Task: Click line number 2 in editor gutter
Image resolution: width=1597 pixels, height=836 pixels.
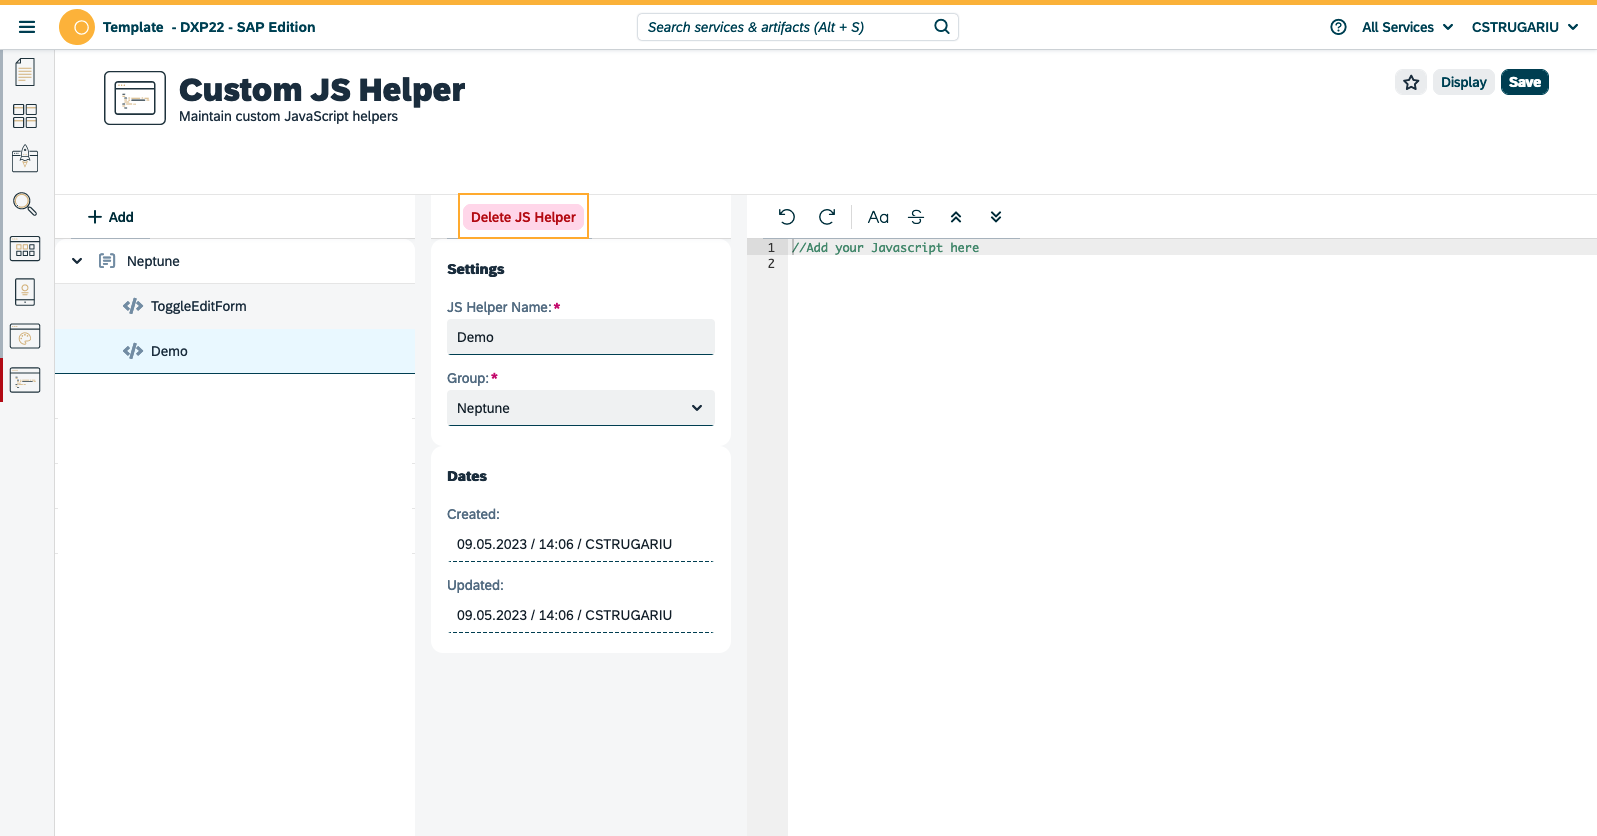Action: pyautogui.click(x=771, y=264)
